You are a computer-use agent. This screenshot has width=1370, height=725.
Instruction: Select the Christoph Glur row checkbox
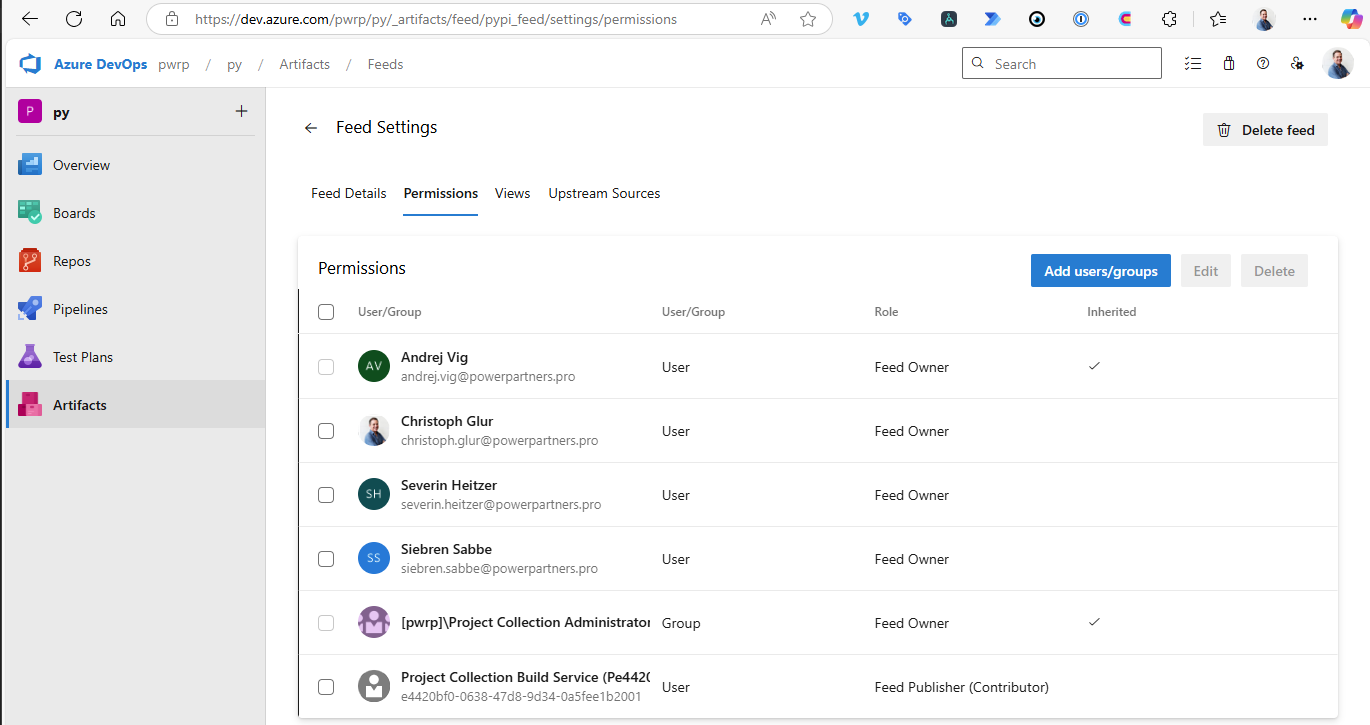(326, 431)
